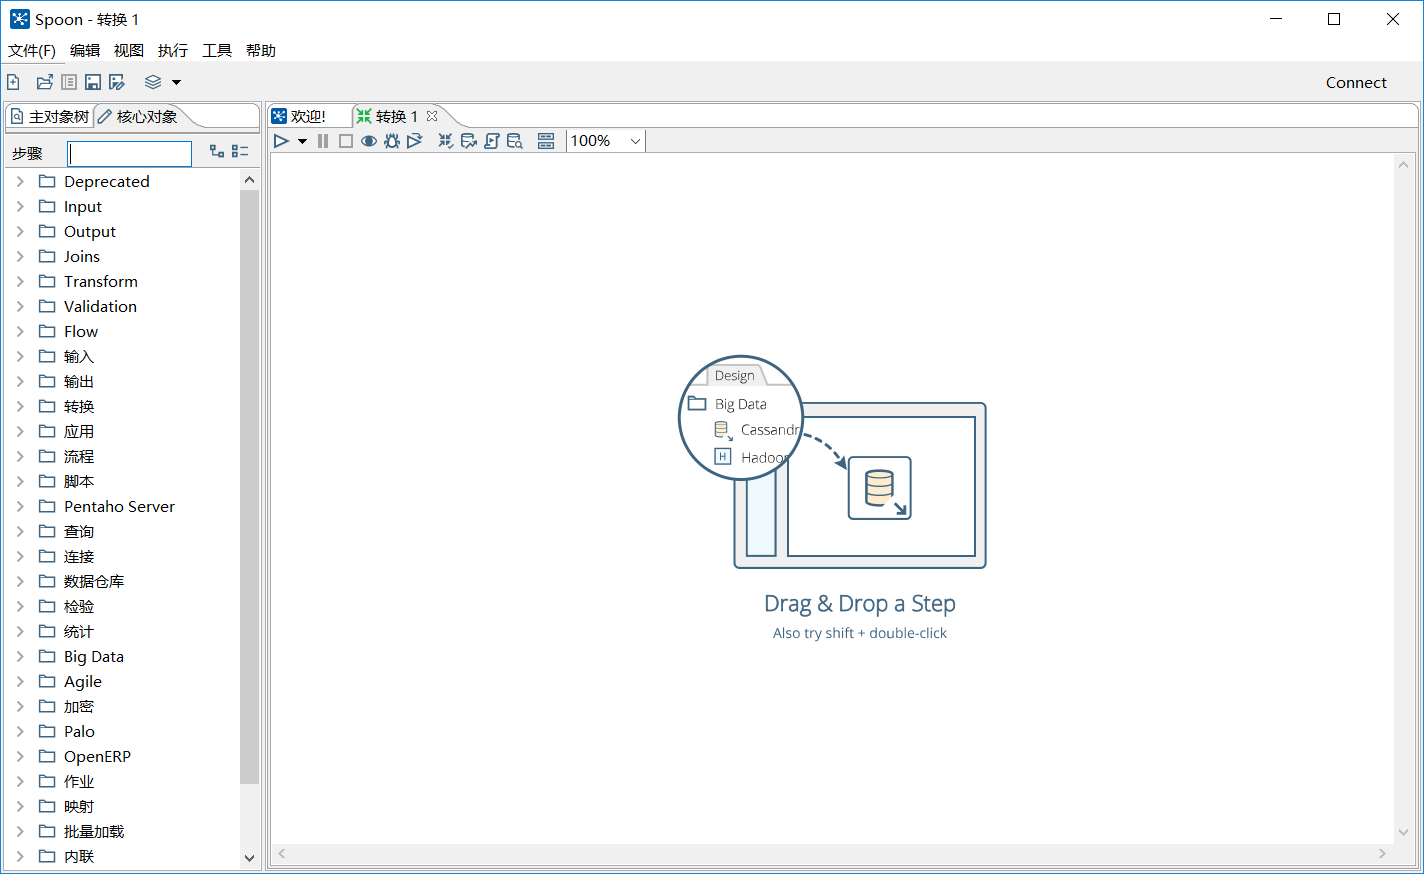The image size is (1424, 874).
Task: Select the 内联 folder item
Action: (79, 857)
